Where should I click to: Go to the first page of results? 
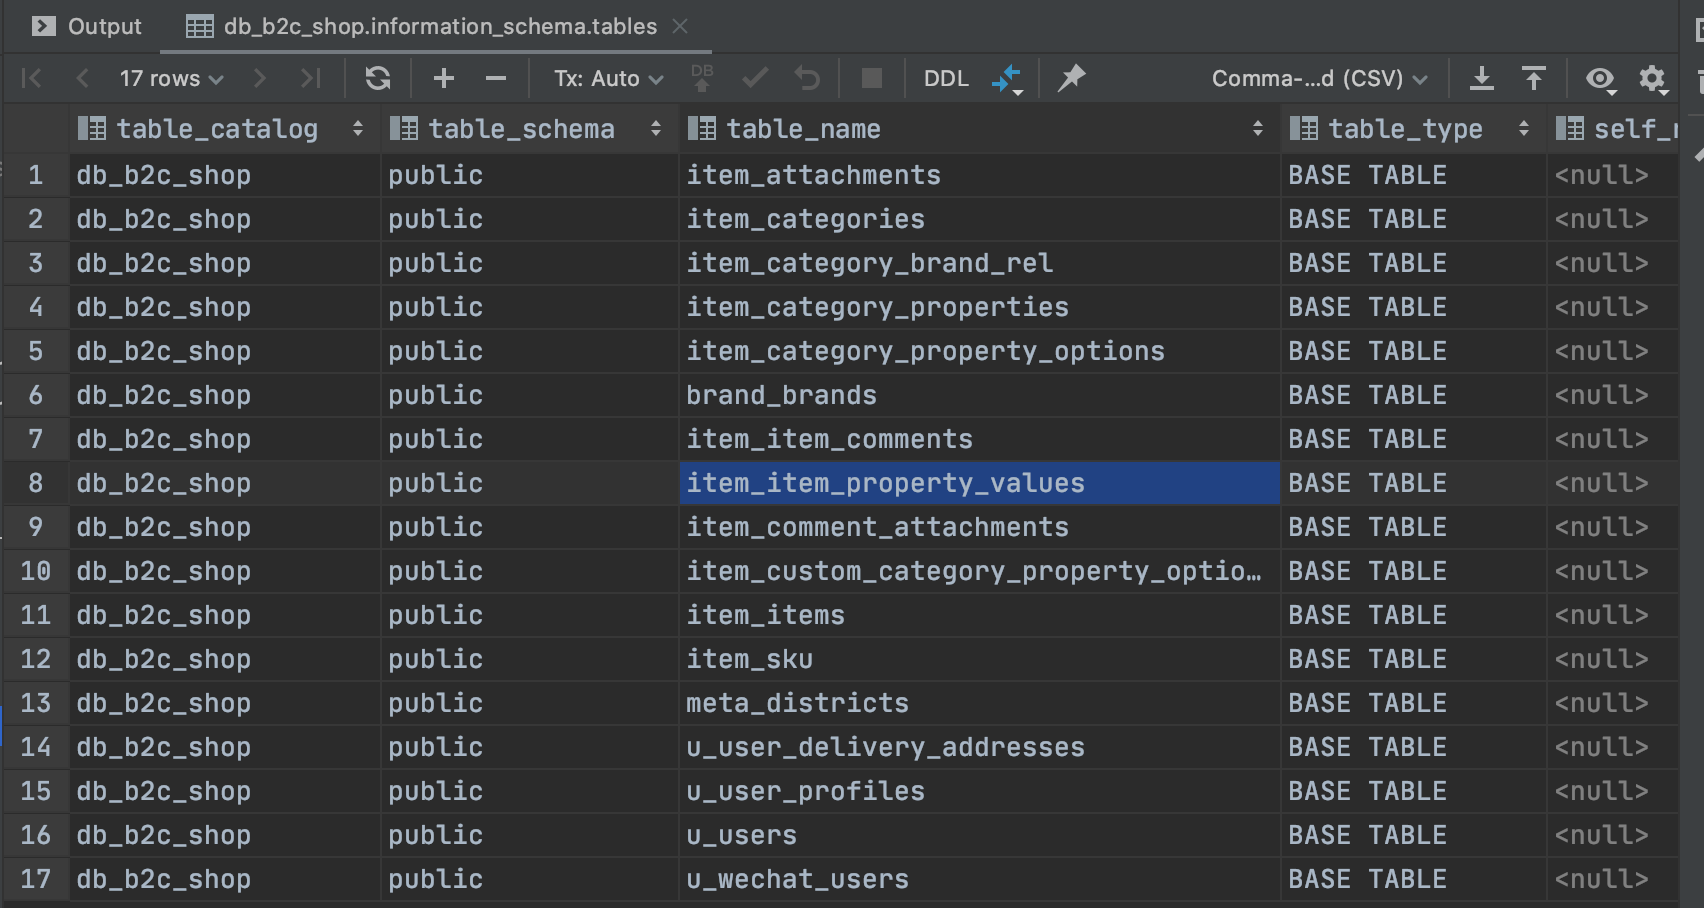click(32, 78)
